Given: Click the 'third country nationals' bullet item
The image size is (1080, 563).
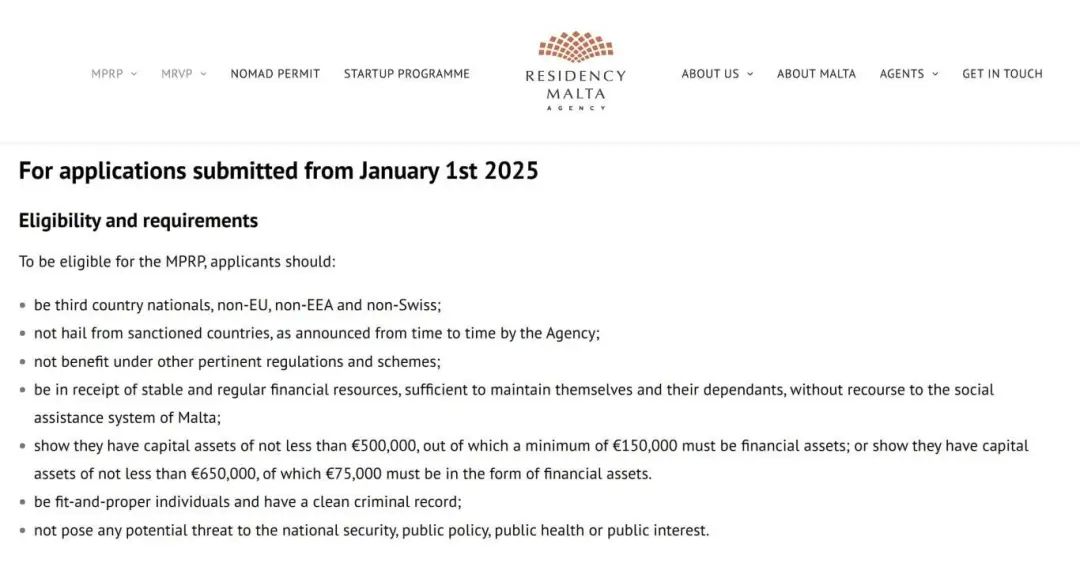Looking at the screenshot, I should 237,305.
